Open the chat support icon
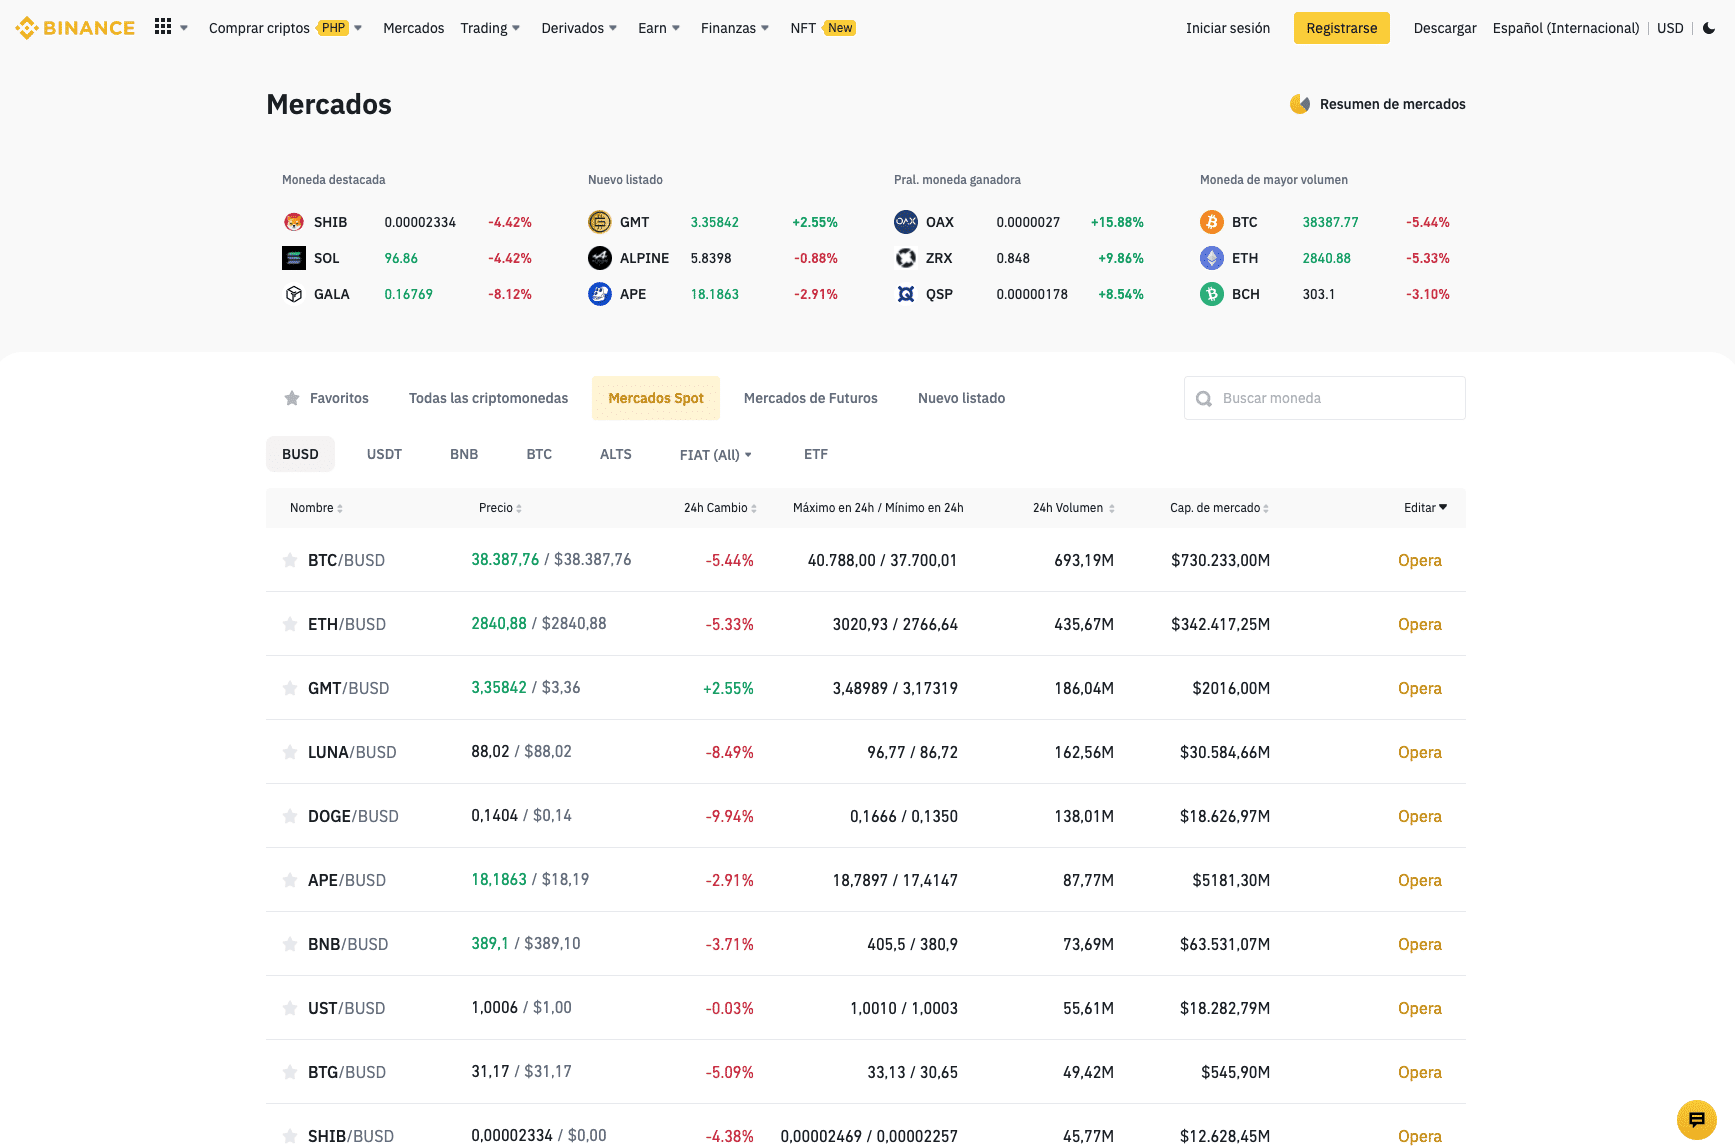 click(x=1696, y=1119)
